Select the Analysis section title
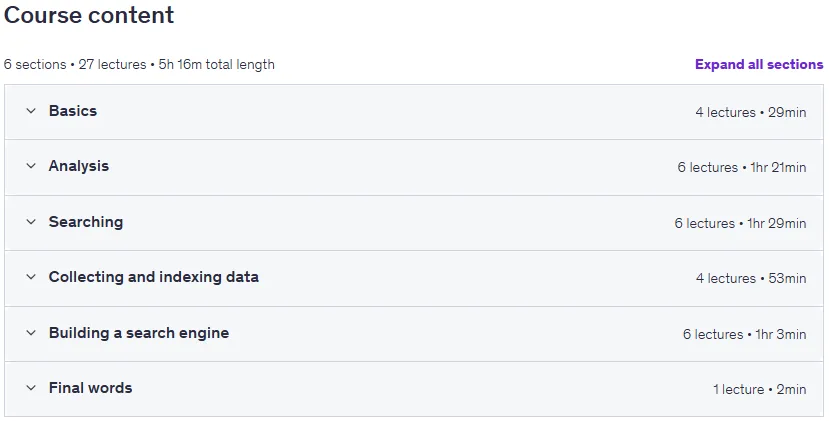This screenshot has height=421, width=829. coord(79,166)
